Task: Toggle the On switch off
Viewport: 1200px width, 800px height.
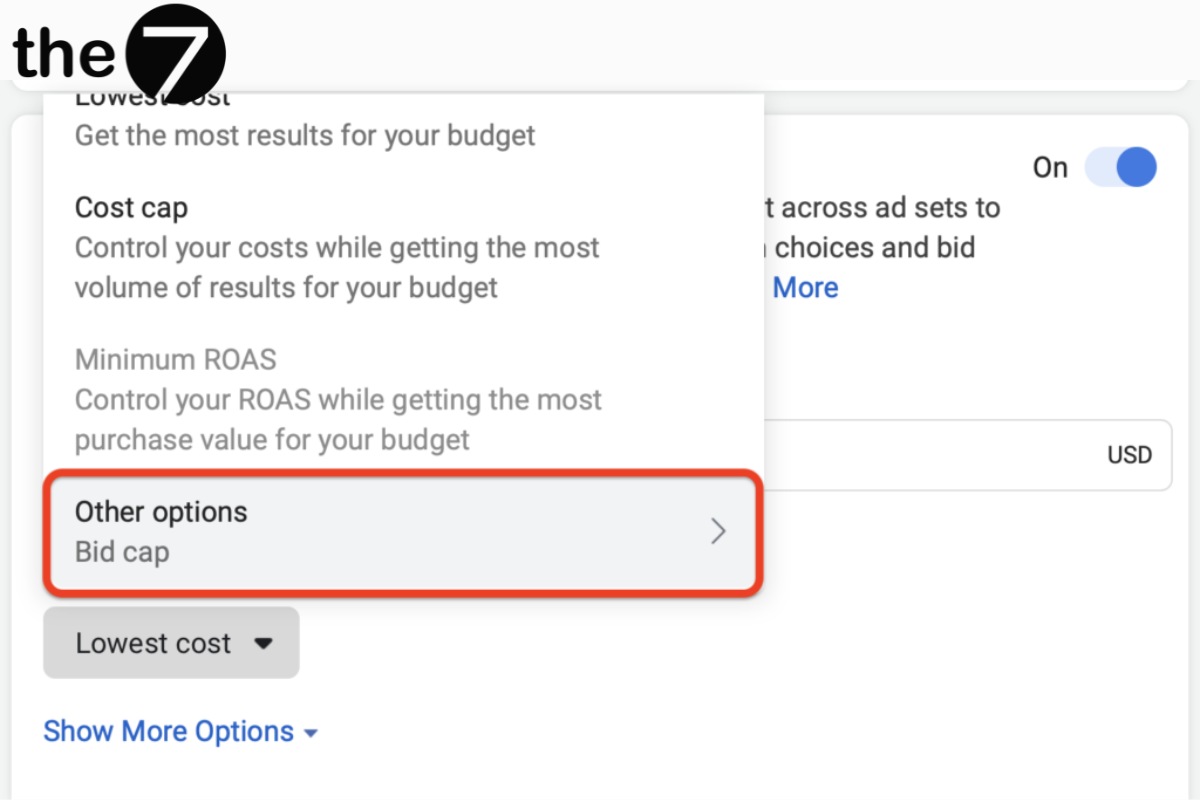Action: point(1121,167)
